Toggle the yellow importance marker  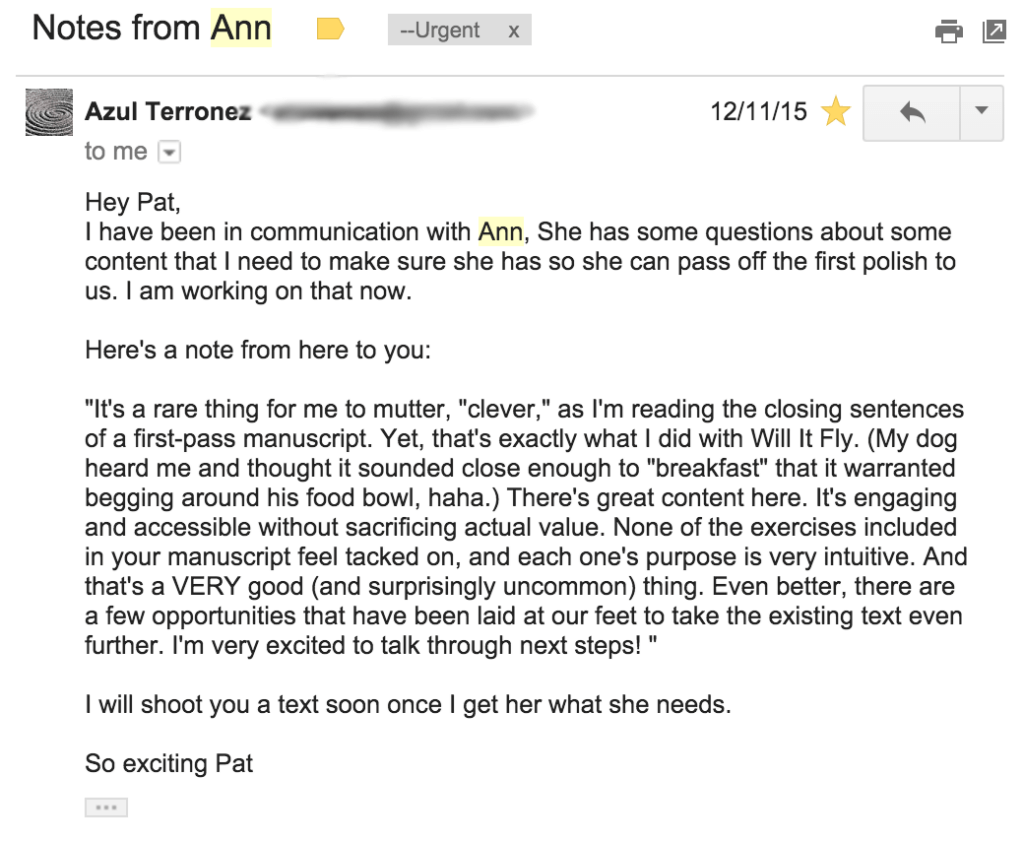pyautogui.click(x=330, y=30)
